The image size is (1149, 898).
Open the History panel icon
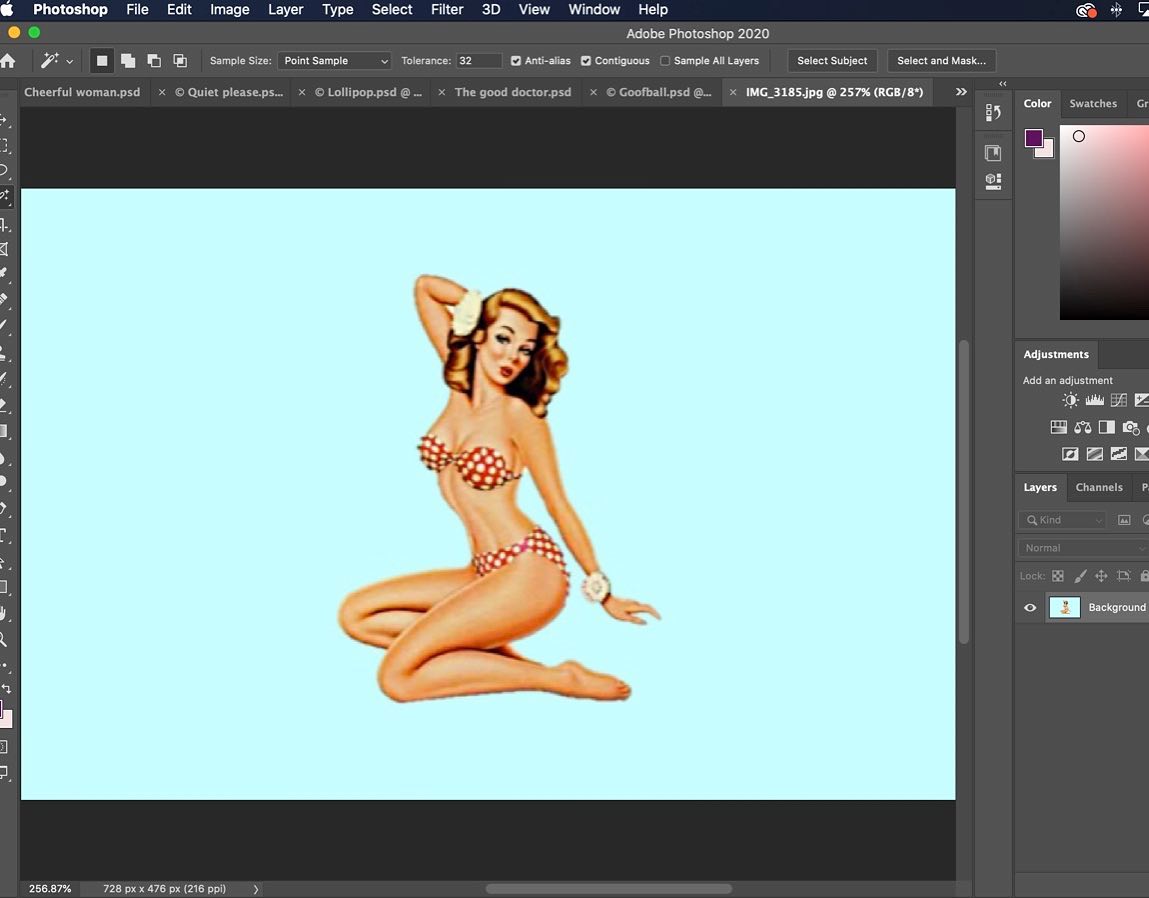(993, 112)
